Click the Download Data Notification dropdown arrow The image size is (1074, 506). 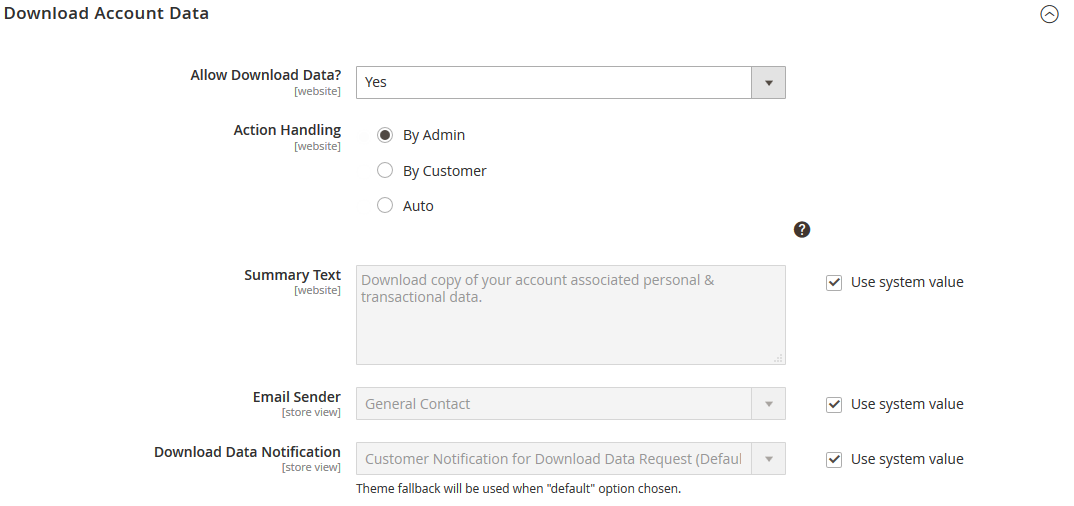pyautogui.click(x=768, y=459)
